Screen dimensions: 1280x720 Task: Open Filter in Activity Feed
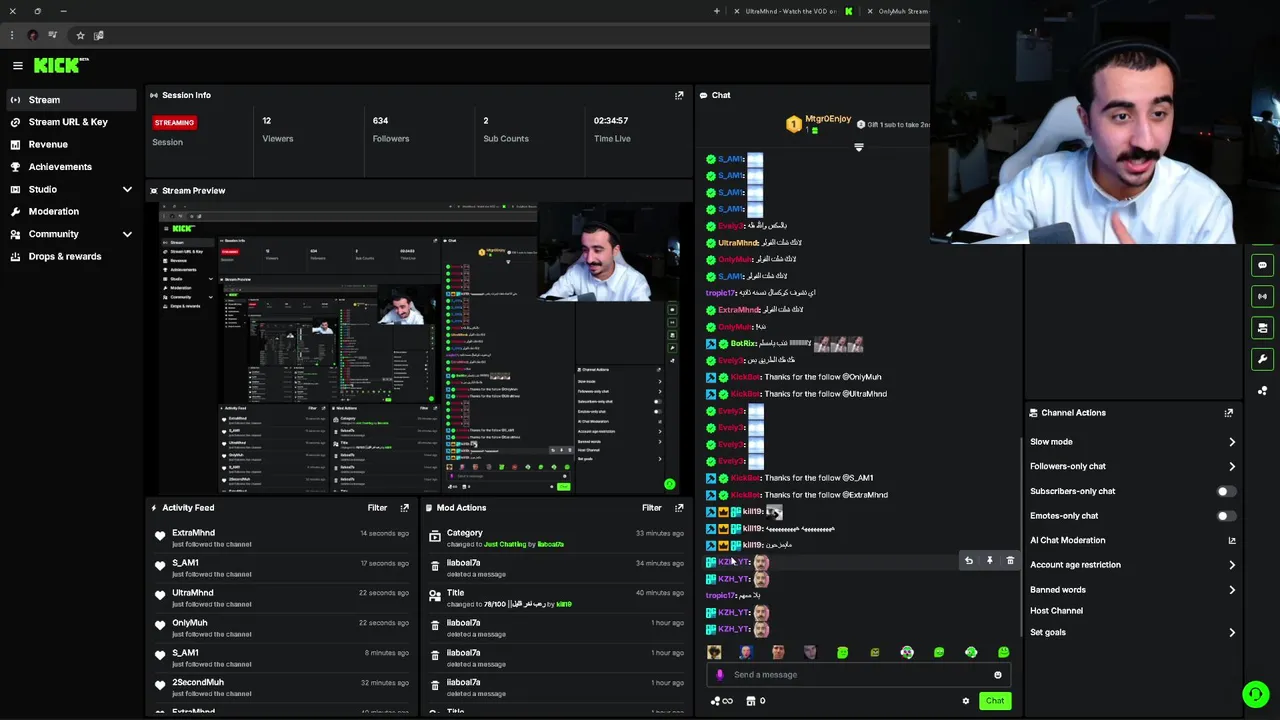point(377,508)
